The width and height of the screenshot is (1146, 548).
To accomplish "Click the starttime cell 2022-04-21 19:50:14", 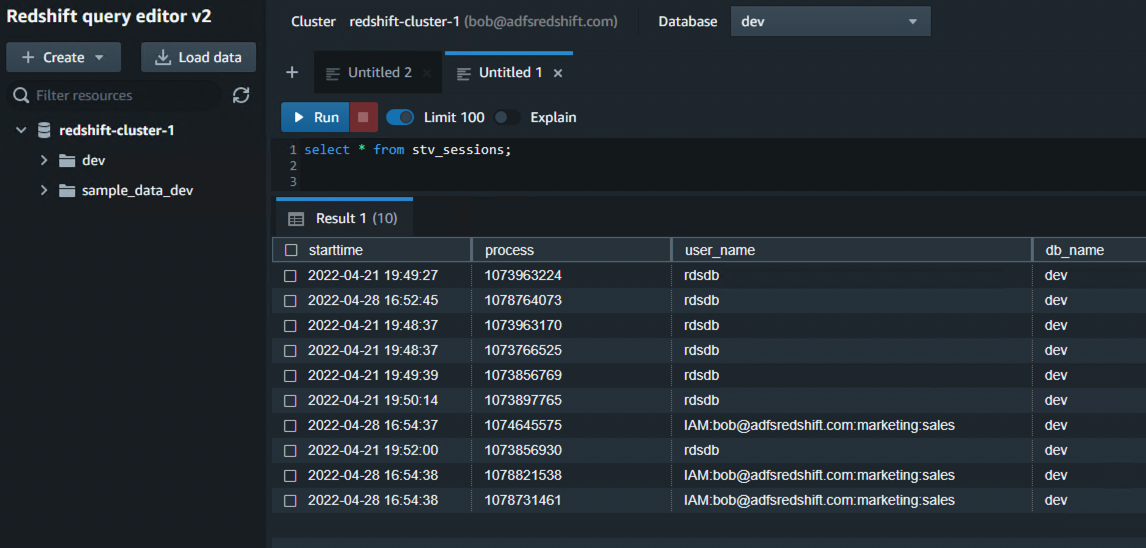I will pos(372,400).
